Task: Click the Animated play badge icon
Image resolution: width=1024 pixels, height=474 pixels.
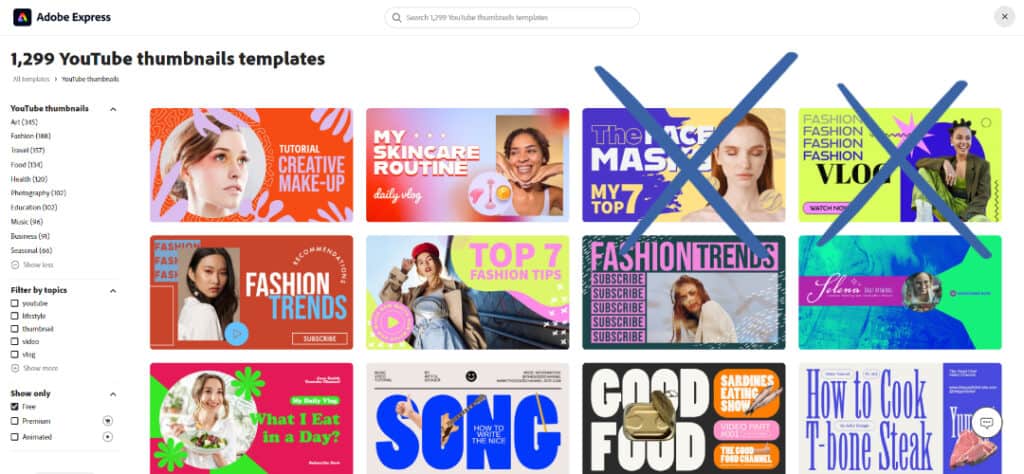Action: point(108,437)
